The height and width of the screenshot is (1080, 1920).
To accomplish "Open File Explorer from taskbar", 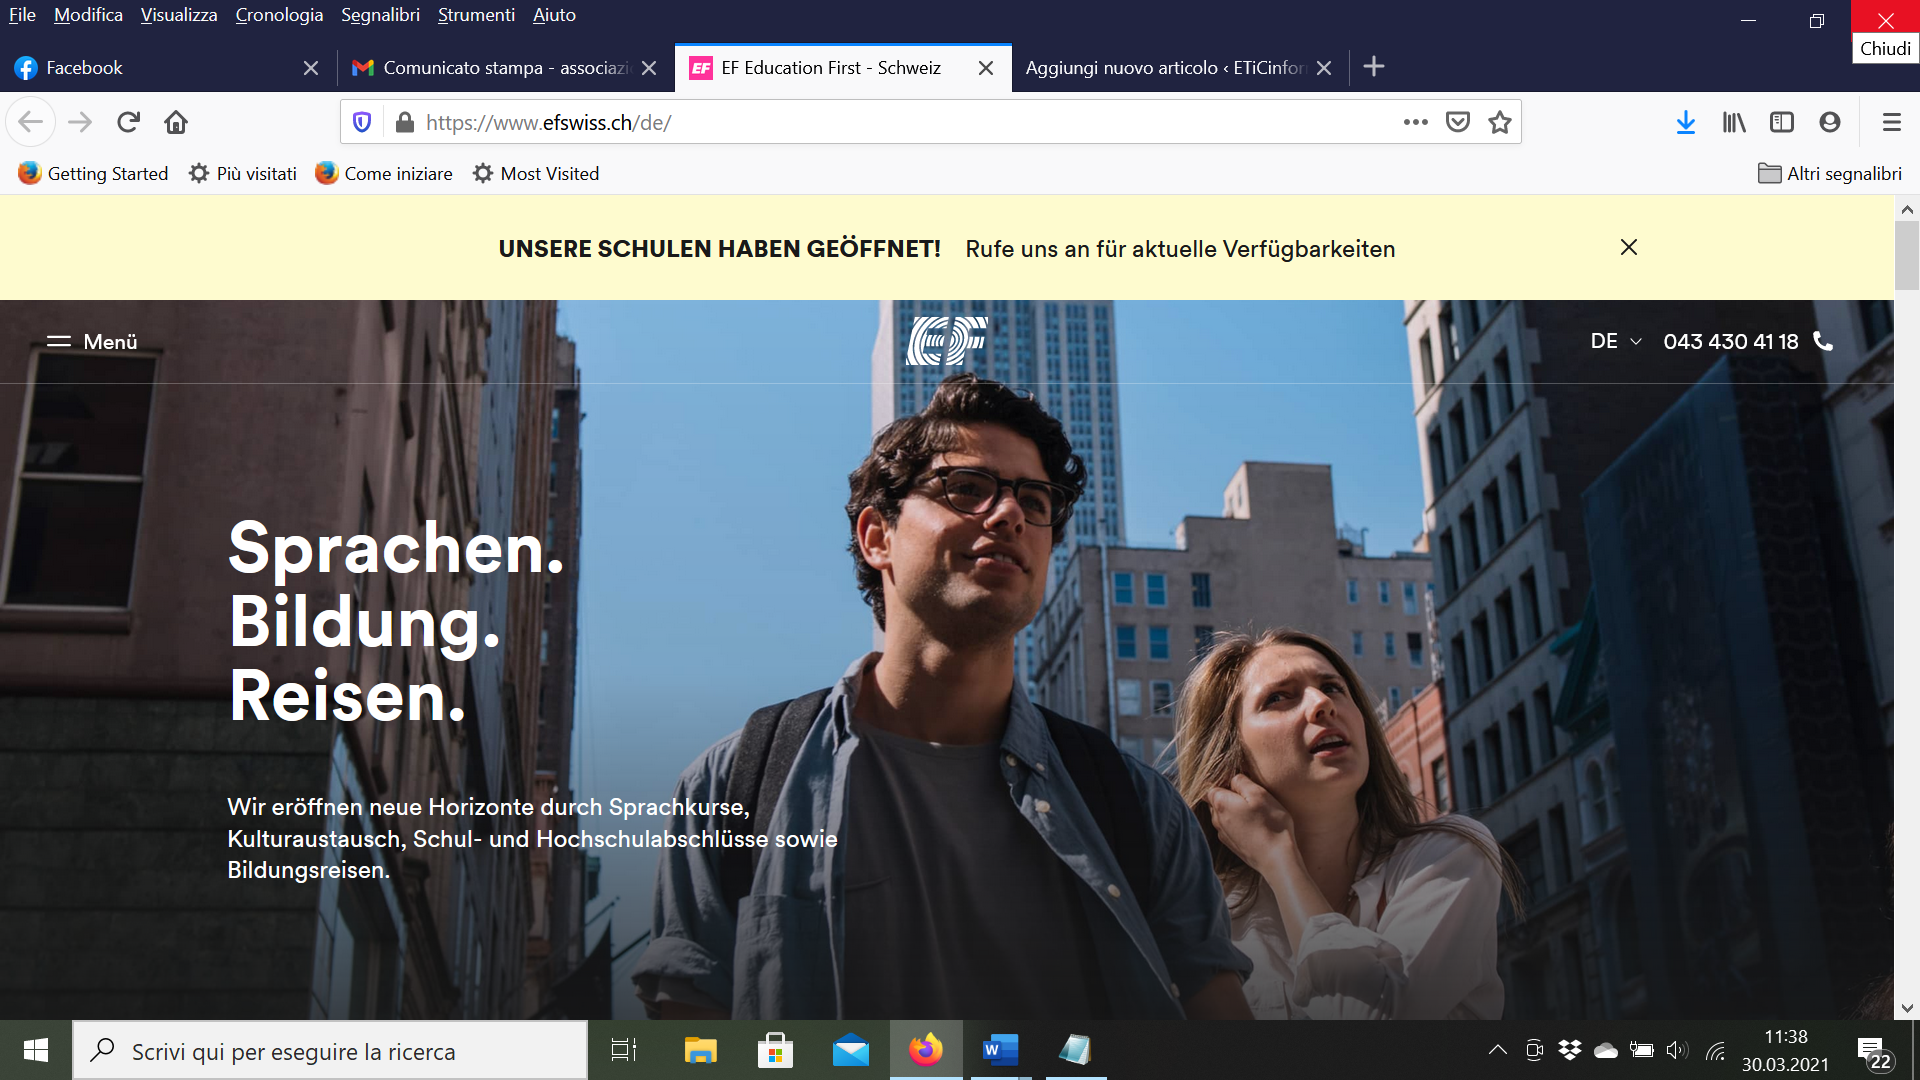I will 700,1050.
